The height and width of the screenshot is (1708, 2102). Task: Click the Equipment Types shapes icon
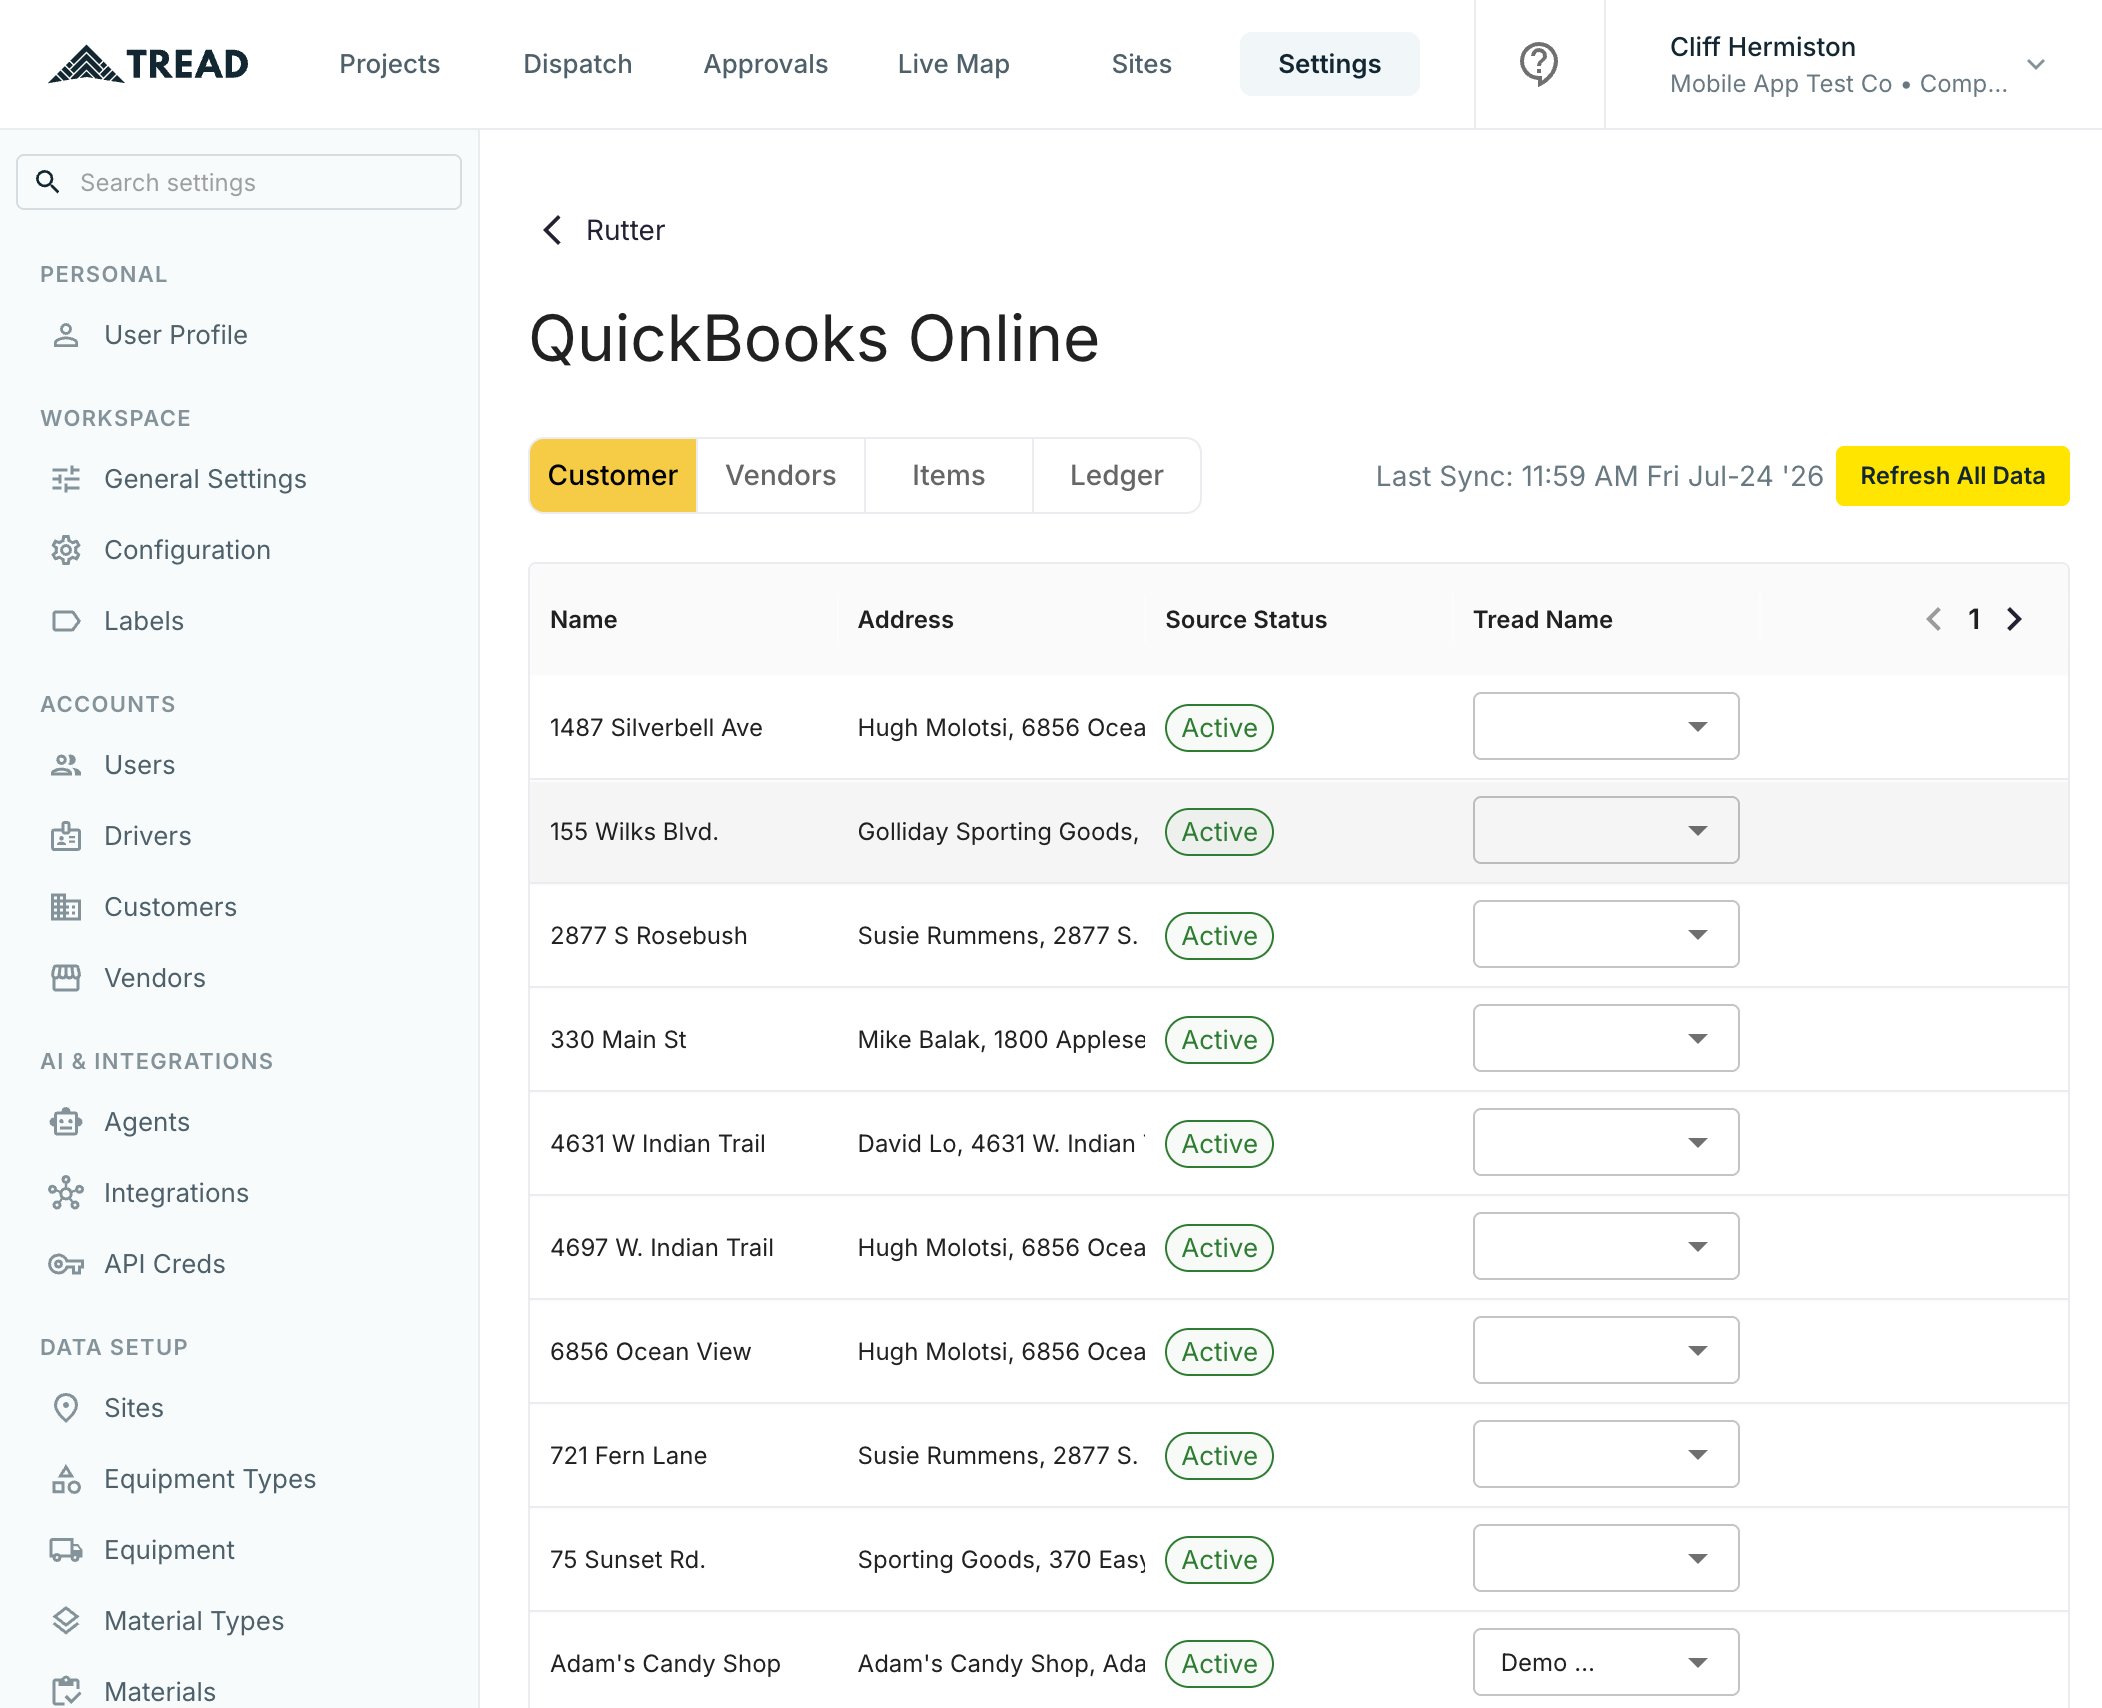66,1479
